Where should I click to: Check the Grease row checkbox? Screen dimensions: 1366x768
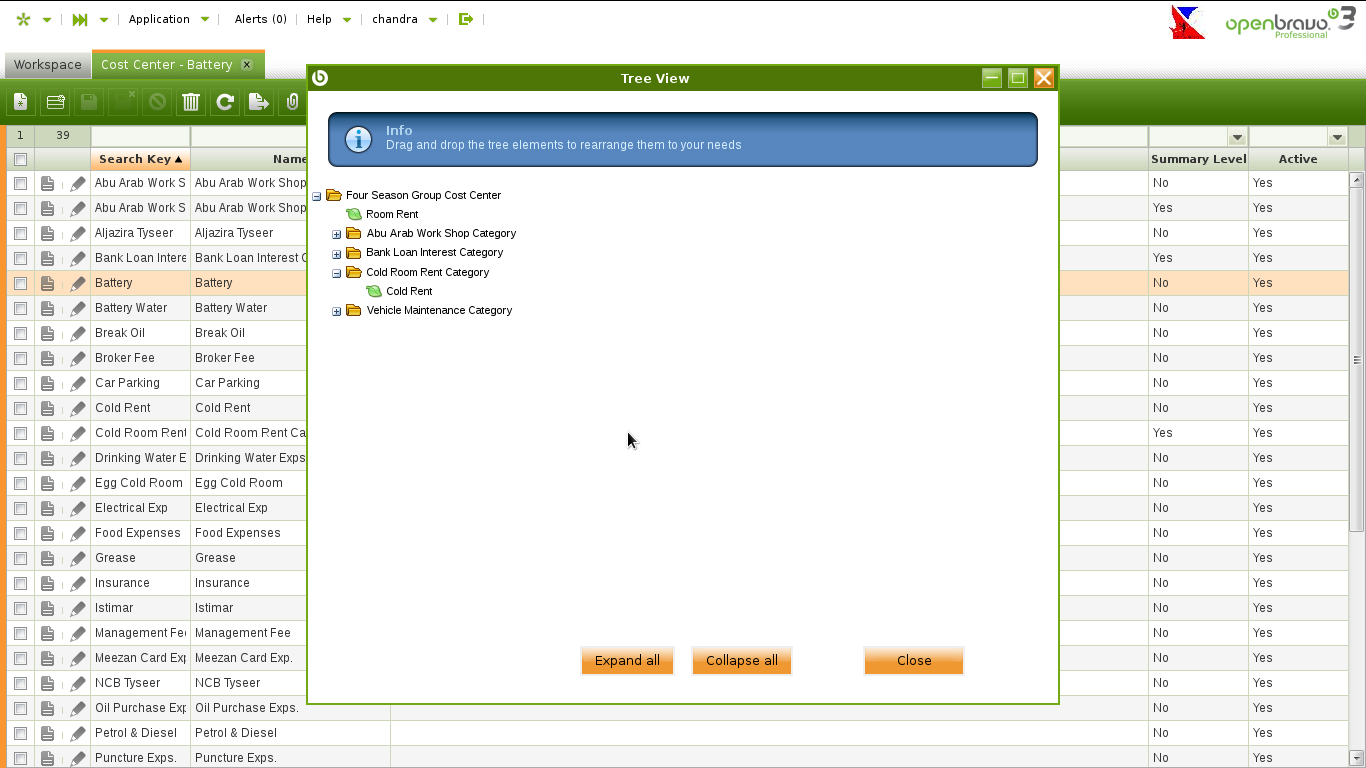pyautogui.click(x=20, y=558)
